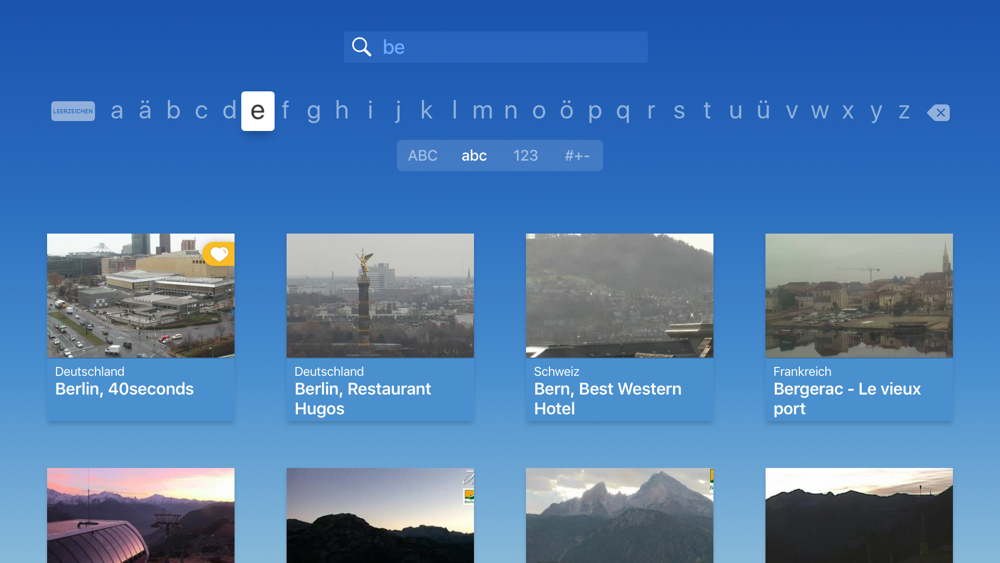Hit the LEERZEICHEN space key

[73, 111]
